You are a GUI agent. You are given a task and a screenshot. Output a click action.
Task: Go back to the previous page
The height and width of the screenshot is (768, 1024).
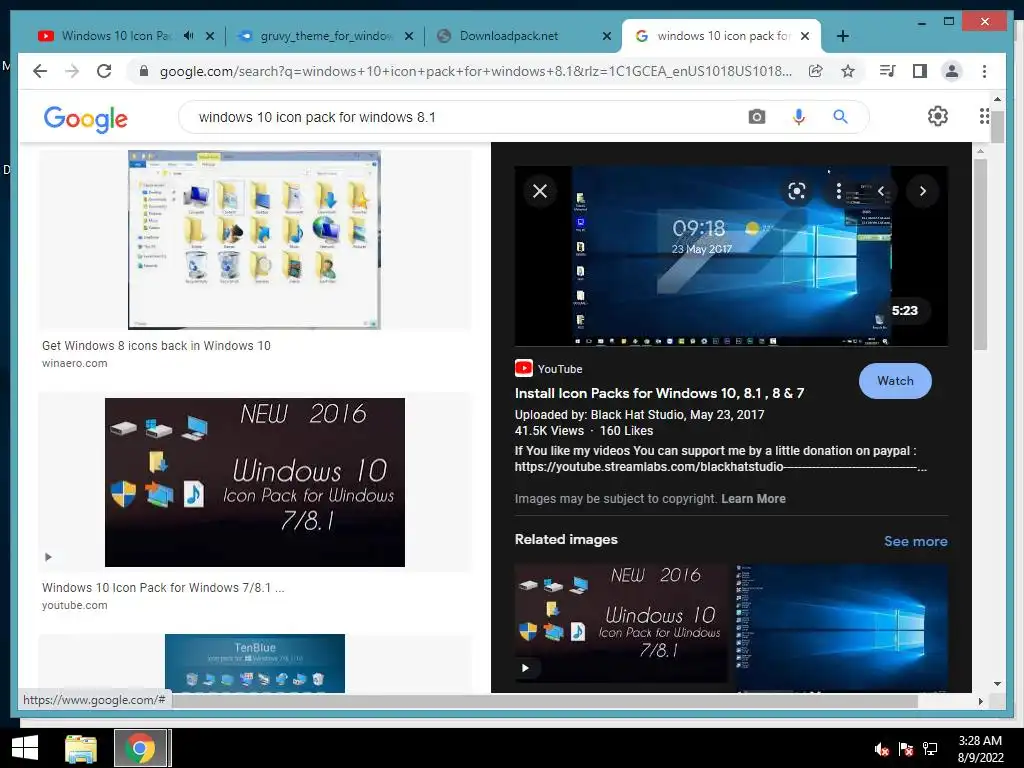pos(40,71)
